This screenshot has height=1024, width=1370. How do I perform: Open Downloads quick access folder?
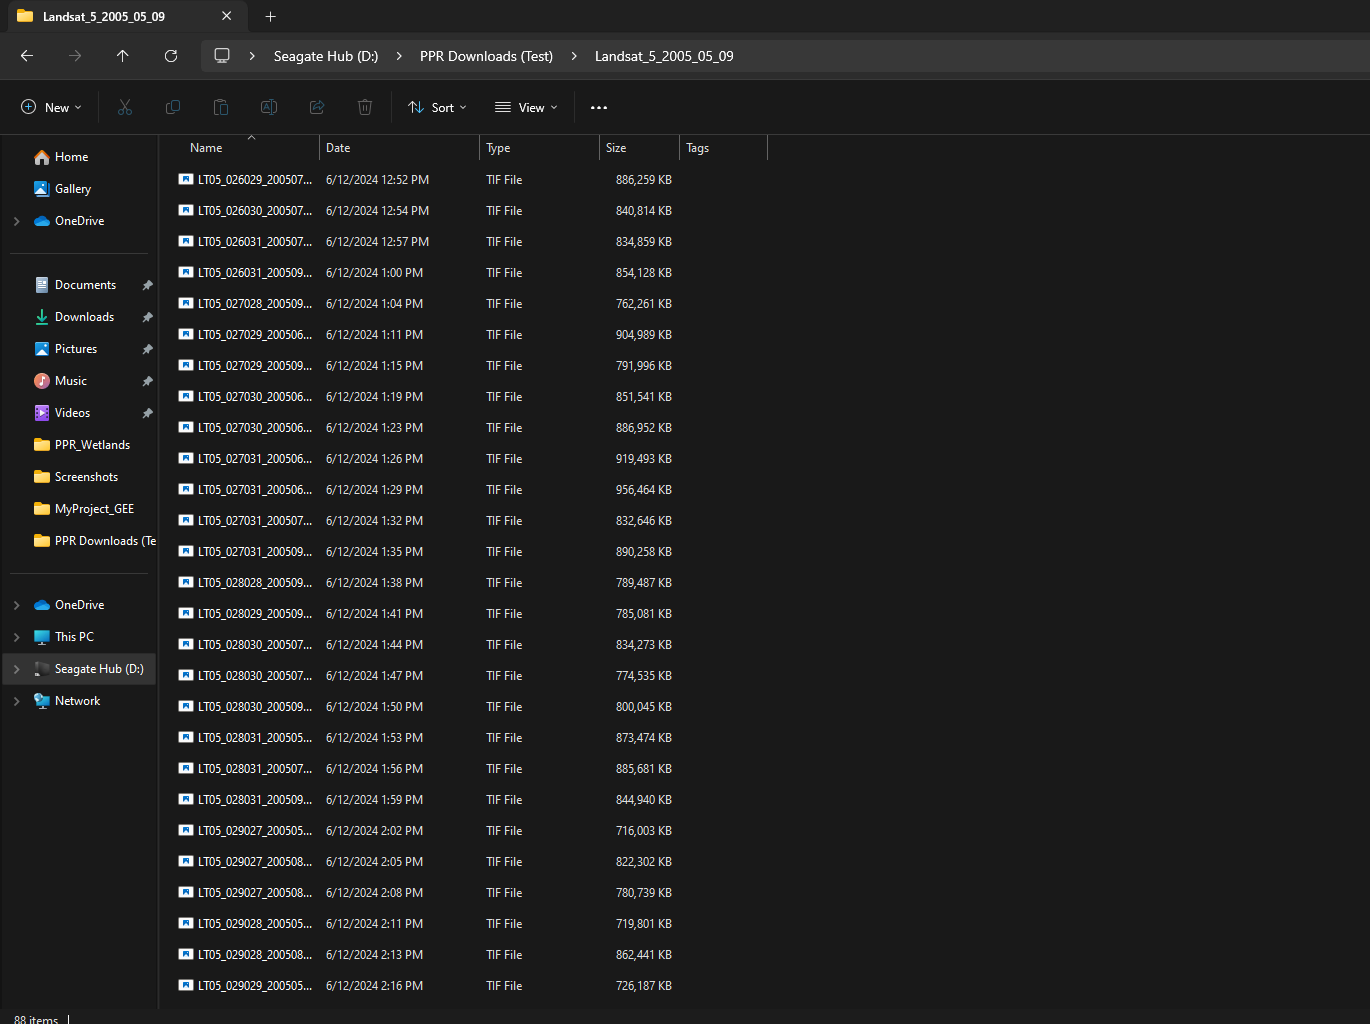(x=79, y=317)
